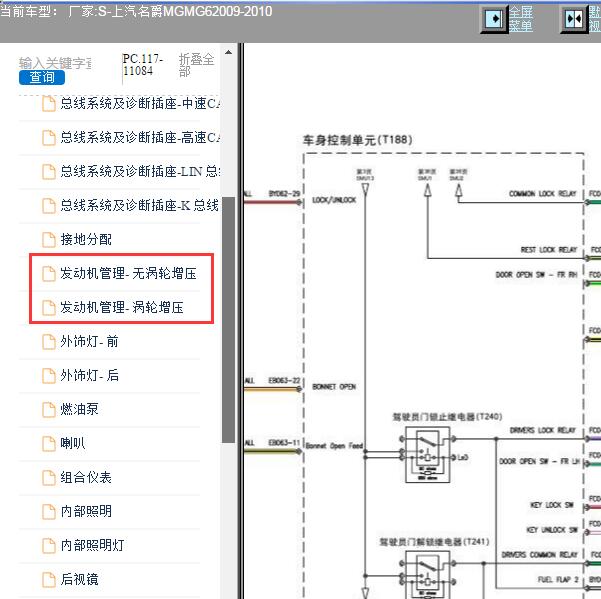The width and height of the screenshot is (601, 599).
Task: Click the blue 查询 search button
Action: [x=42, y=77]
